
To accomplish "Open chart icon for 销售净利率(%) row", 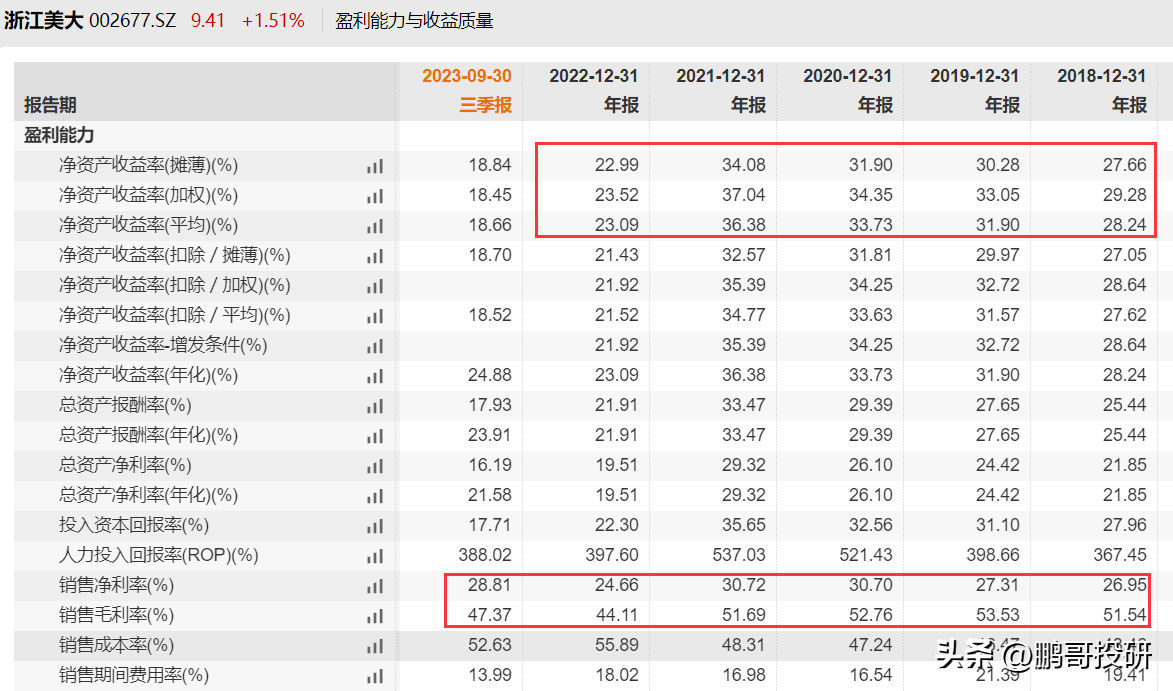I will pos(375,586).
